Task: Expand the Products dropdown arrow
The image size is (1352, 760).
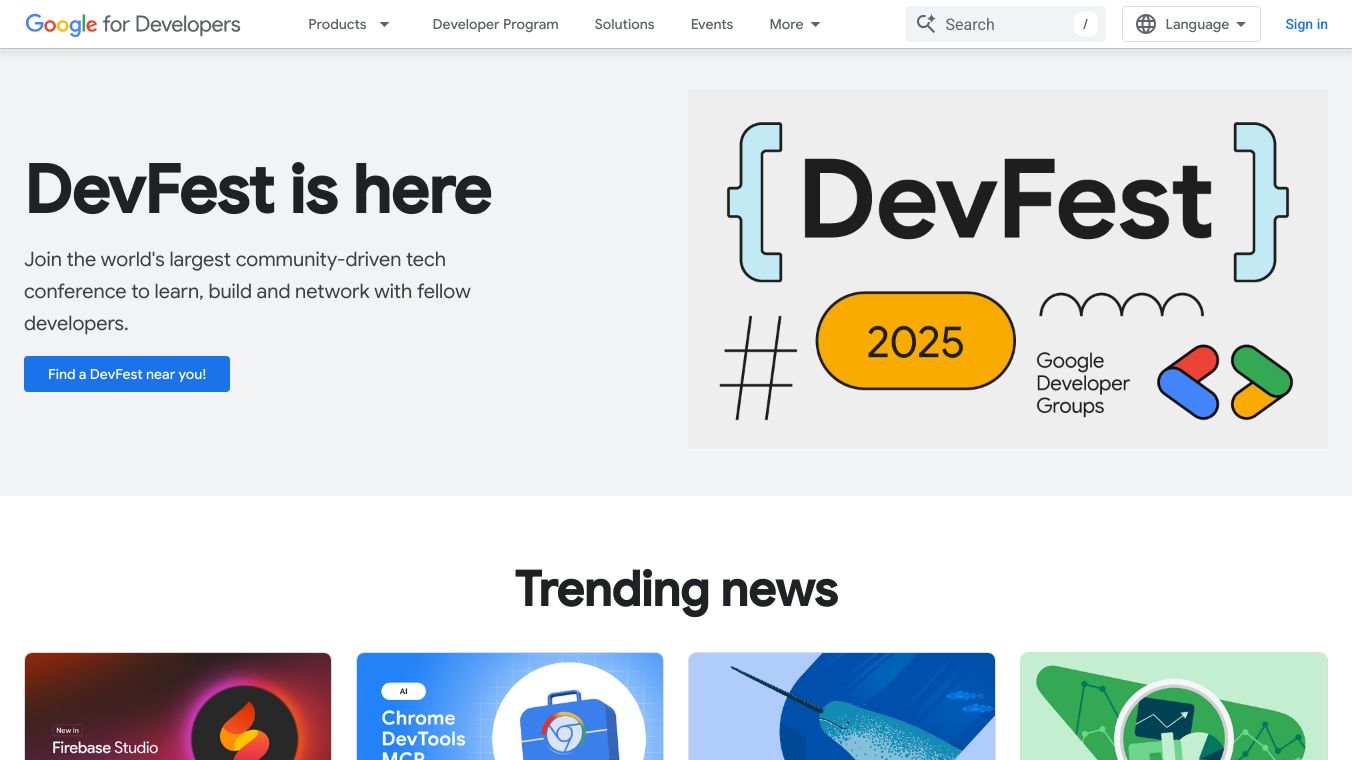Action: (384, 24)
